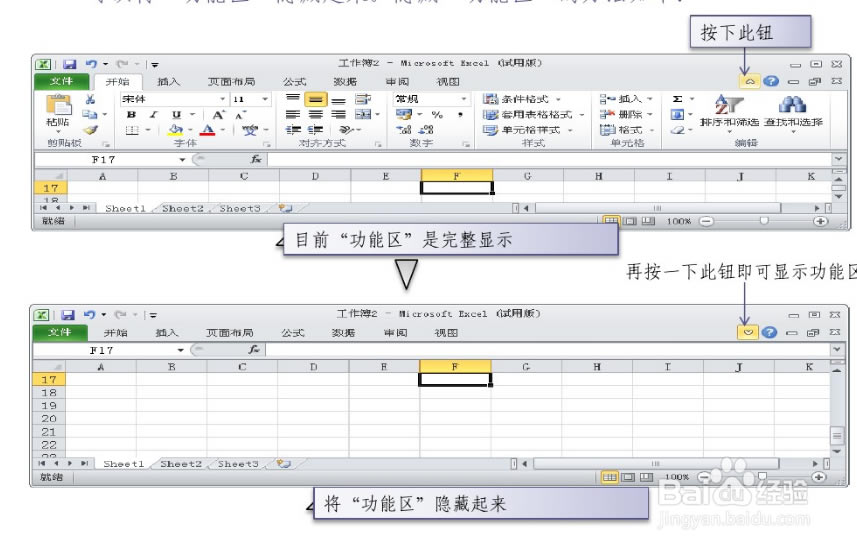Click the Cut scissors icon
Image resolution: width=857 pixels, height=548 pixels.
90,99
